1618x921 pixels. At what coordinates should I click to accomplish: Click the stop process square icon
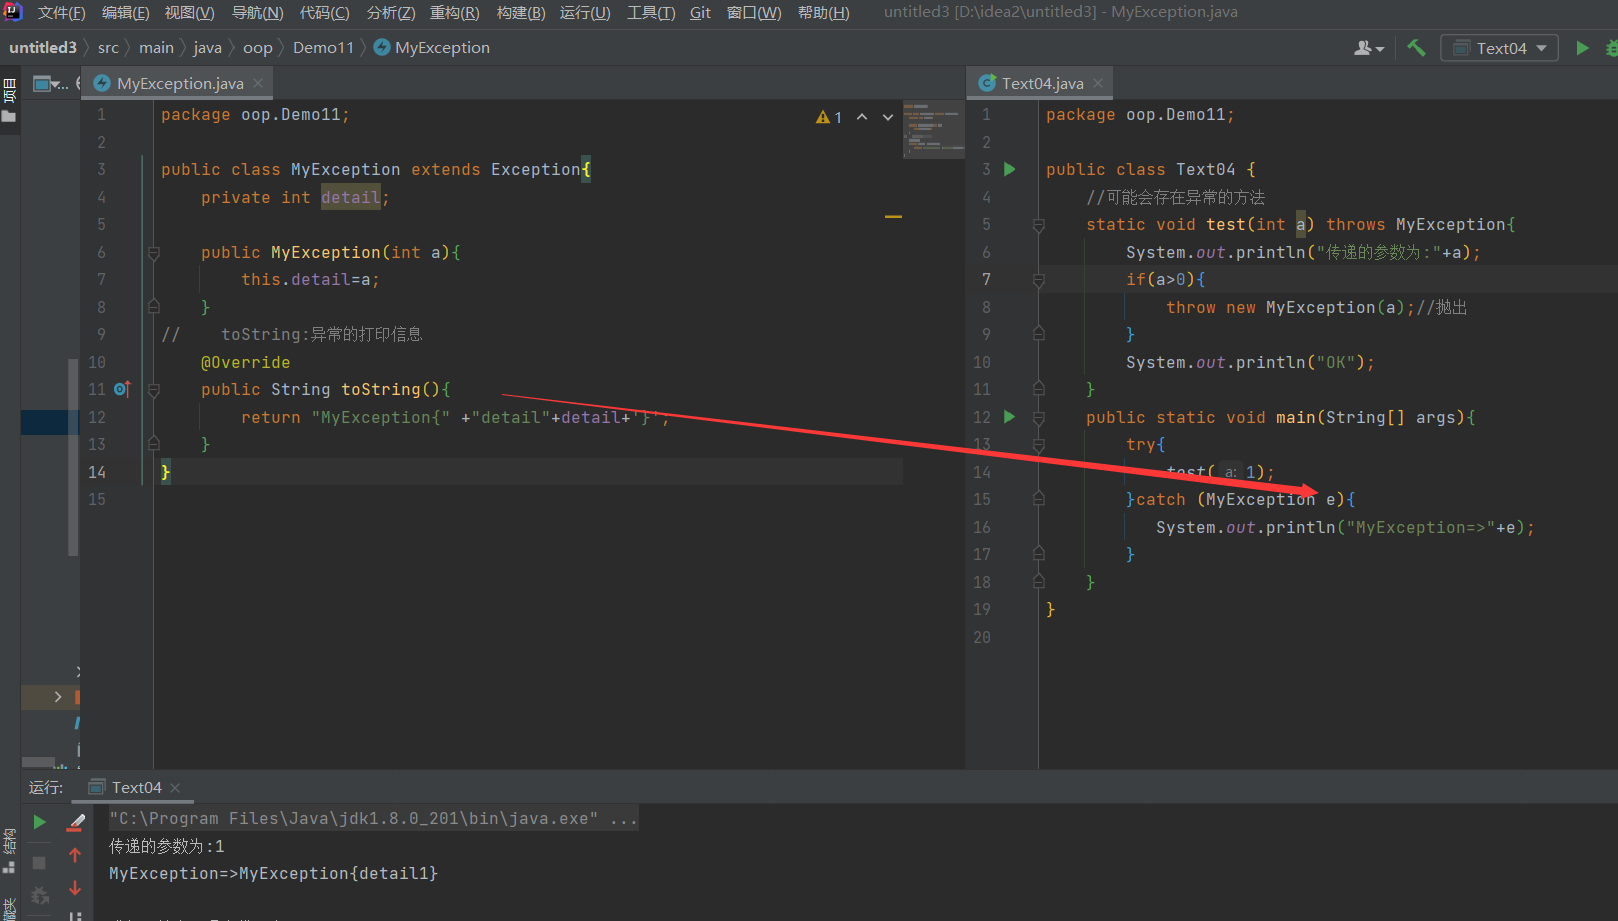pyautogui.click(x=39, y=862)
